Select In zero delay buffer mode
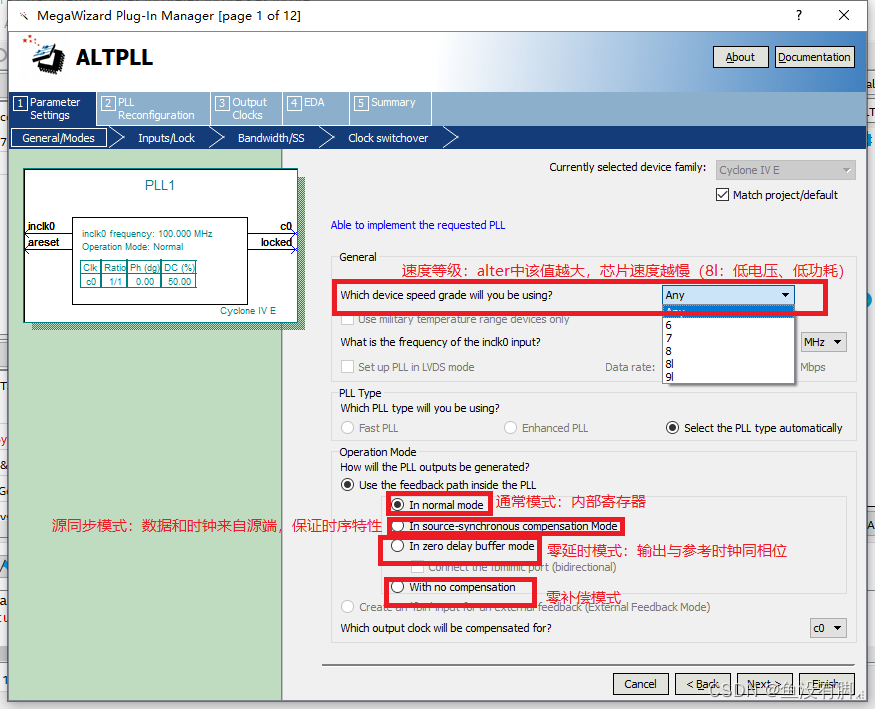 [397, 546]
